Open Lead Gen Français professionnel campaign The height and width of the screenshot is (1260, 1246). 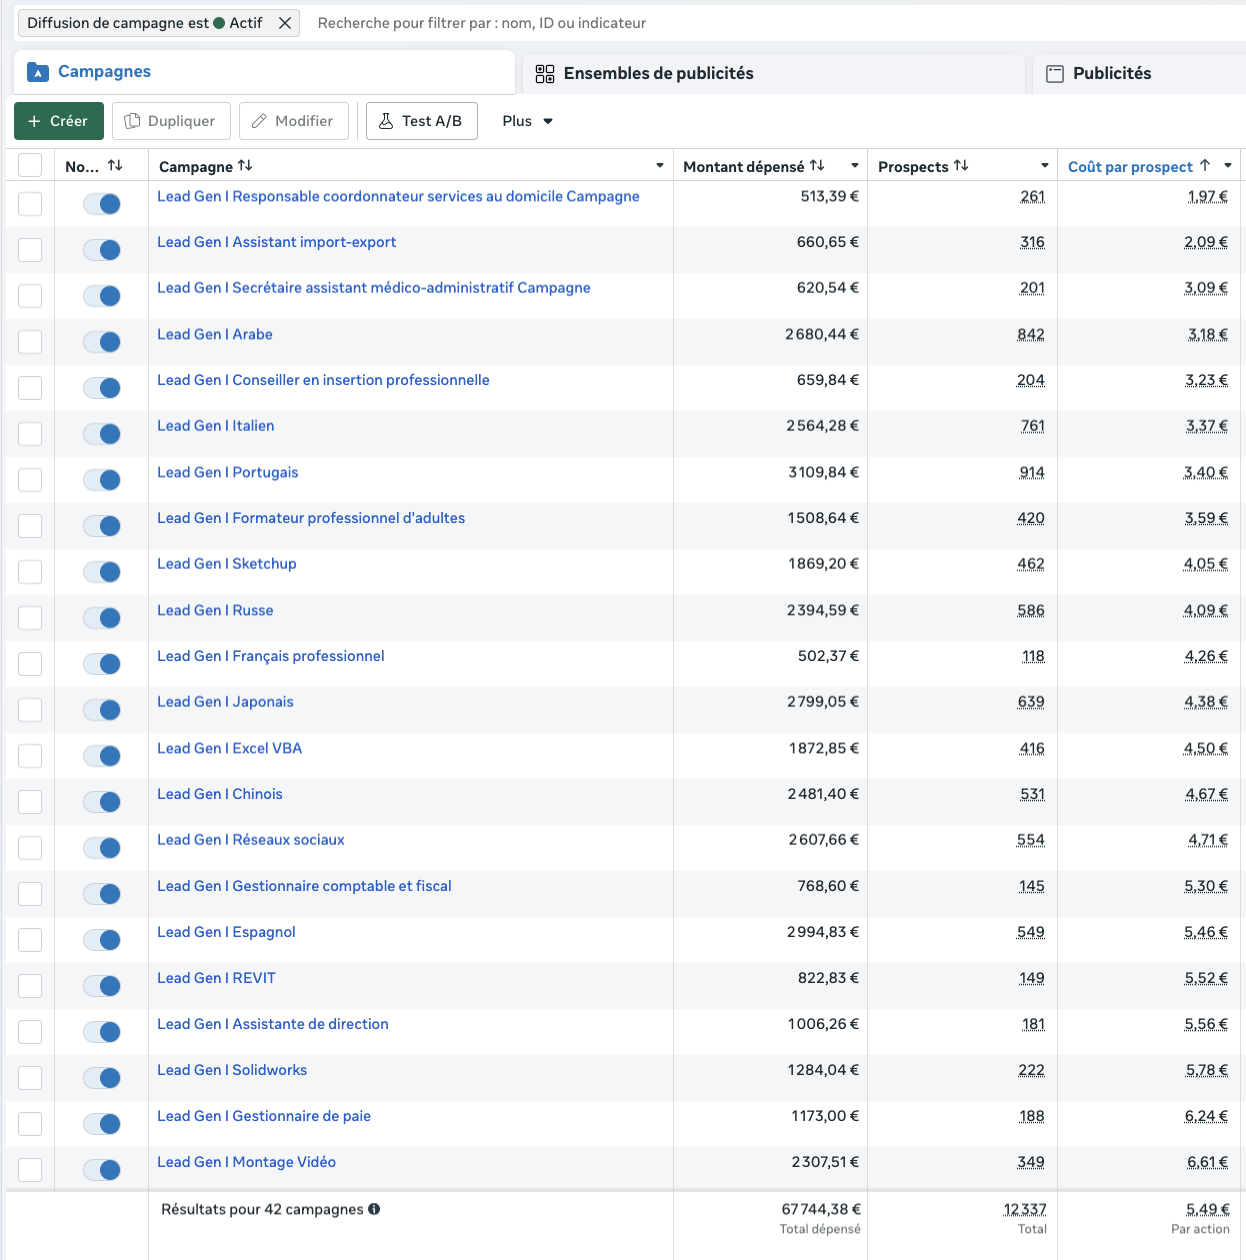271,656
